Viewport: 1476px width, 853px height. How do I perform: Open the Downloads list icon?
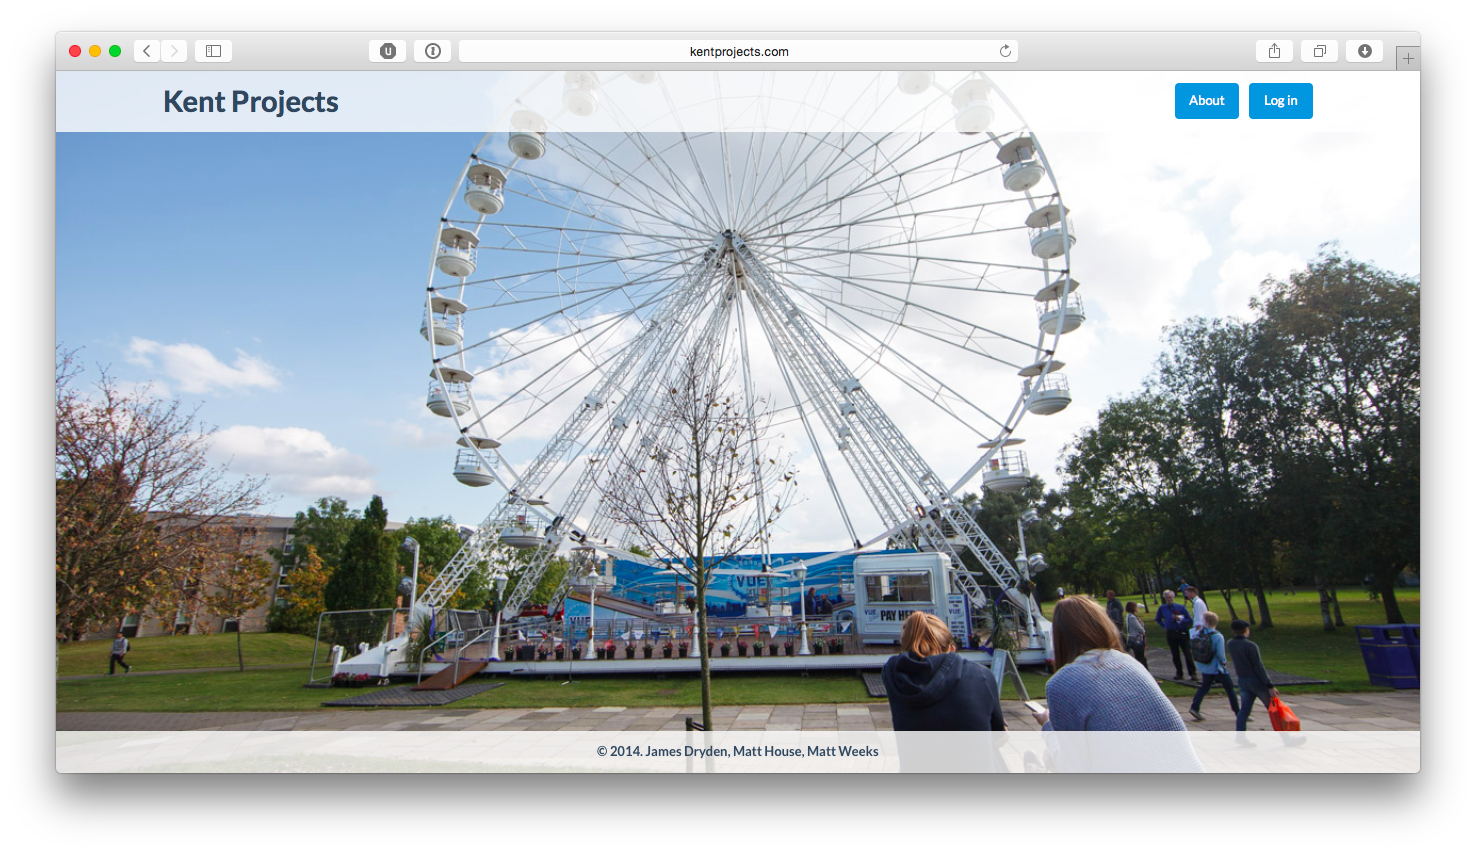[x=1364, y=50]
